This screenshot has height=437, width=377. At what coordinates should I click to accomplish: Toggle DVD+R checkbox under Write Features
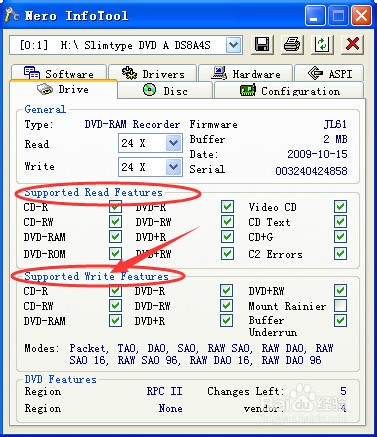coord(226,321)
